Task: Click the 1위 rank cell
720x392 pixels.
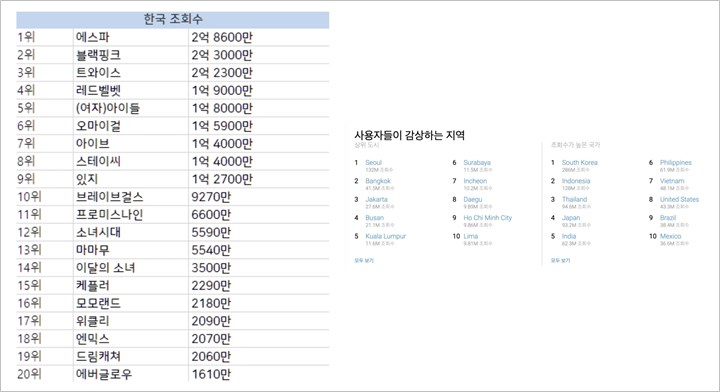Action: (45, 37)
